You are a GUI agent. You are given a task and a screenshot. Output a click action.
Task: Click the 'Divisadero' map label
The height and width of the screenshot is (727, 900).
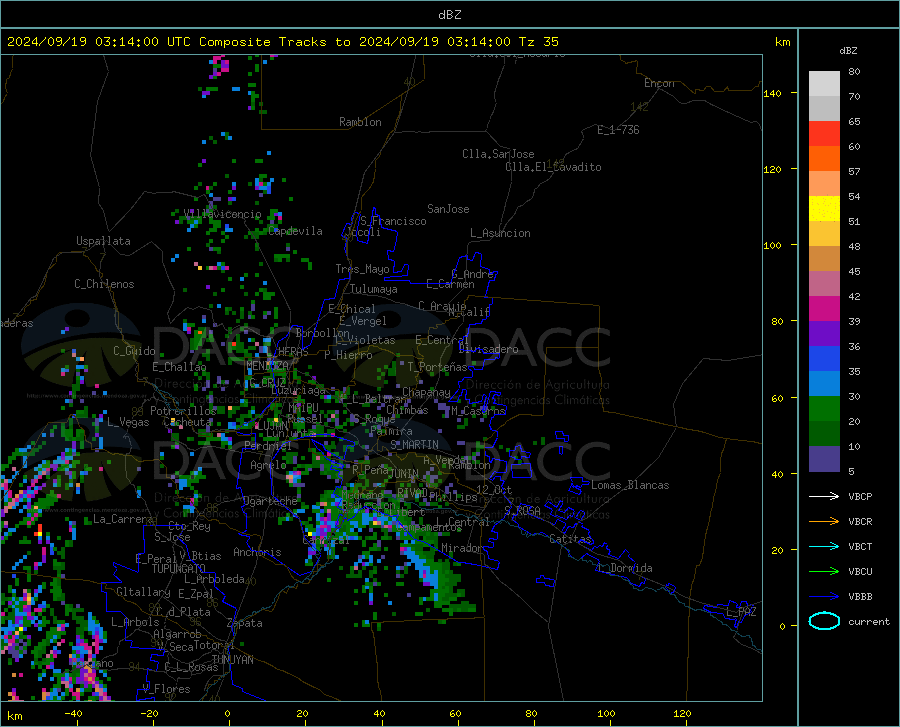[488, 349]
